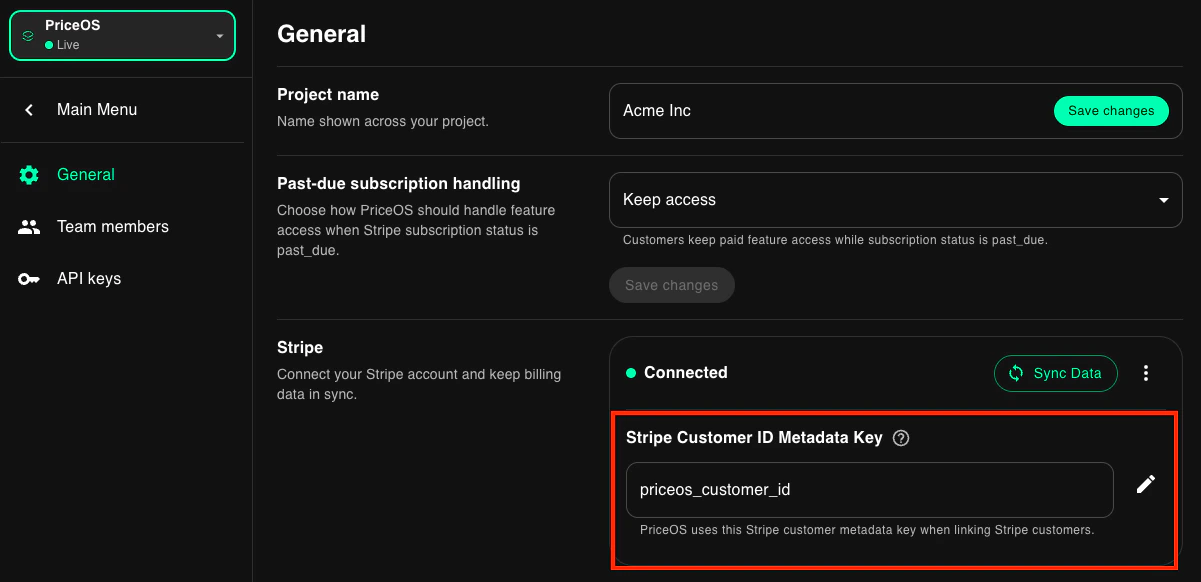Click the Team members people icon
The height and width of the screenshot is (582, 1201).
pos(29,227)
